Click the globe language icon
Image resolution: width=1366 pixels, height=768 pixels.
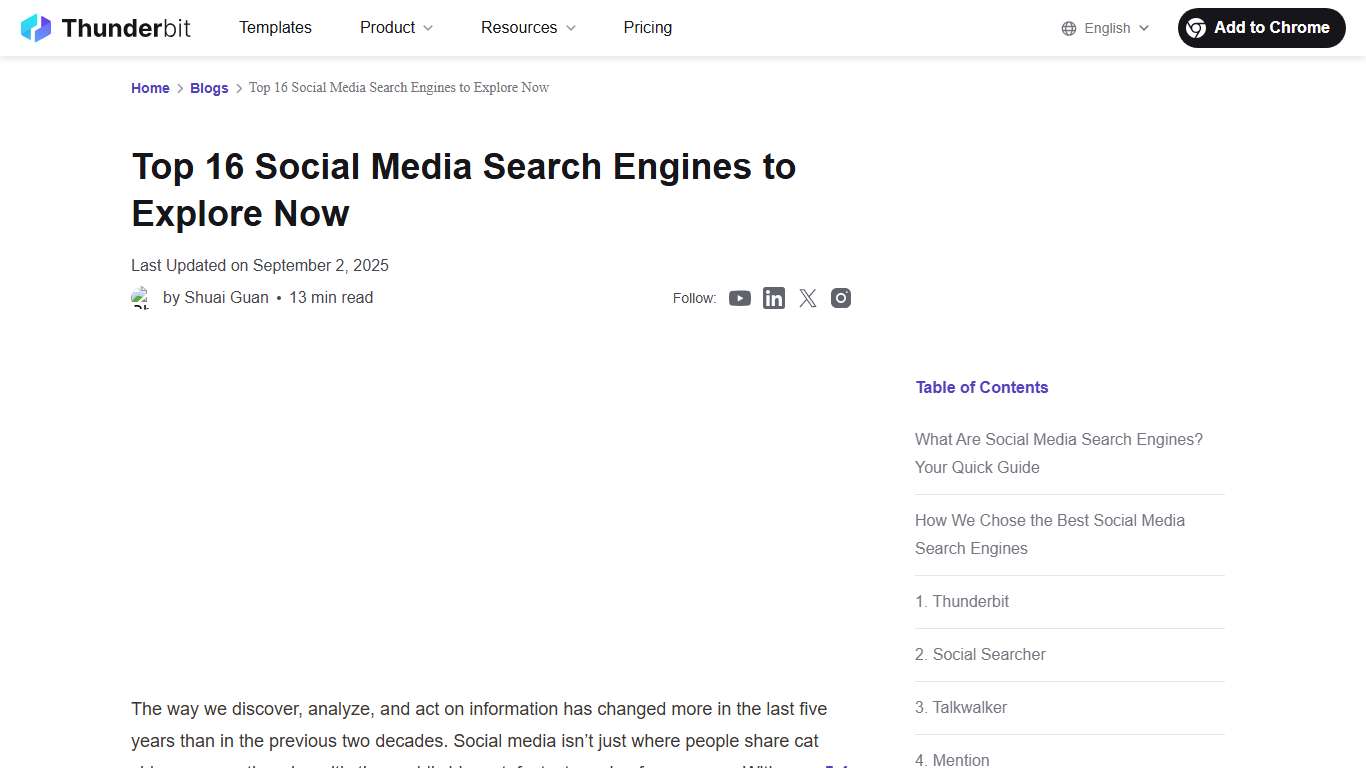coord(1068,28)
